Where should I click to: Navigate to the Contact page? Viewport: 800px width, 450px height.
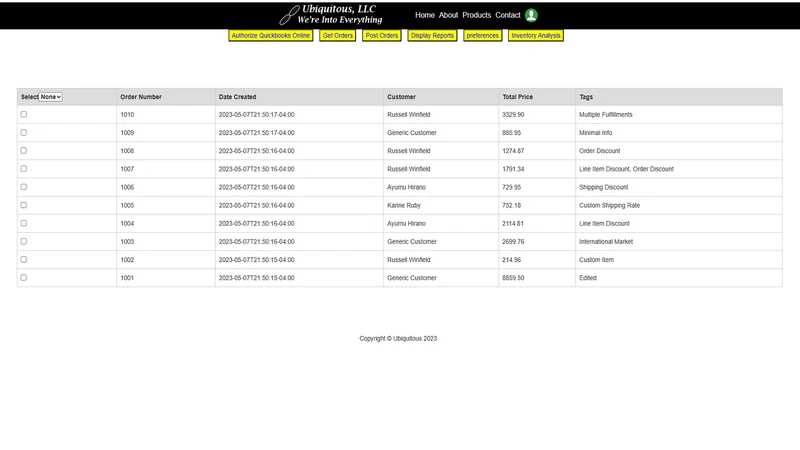click(x=508, y=15)
